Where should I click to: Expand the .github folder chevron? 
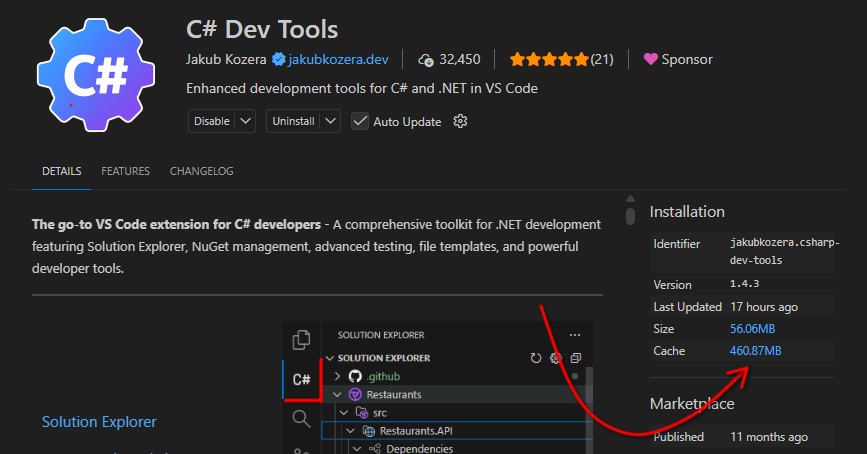pyautogui.click(x=337, y=377)
